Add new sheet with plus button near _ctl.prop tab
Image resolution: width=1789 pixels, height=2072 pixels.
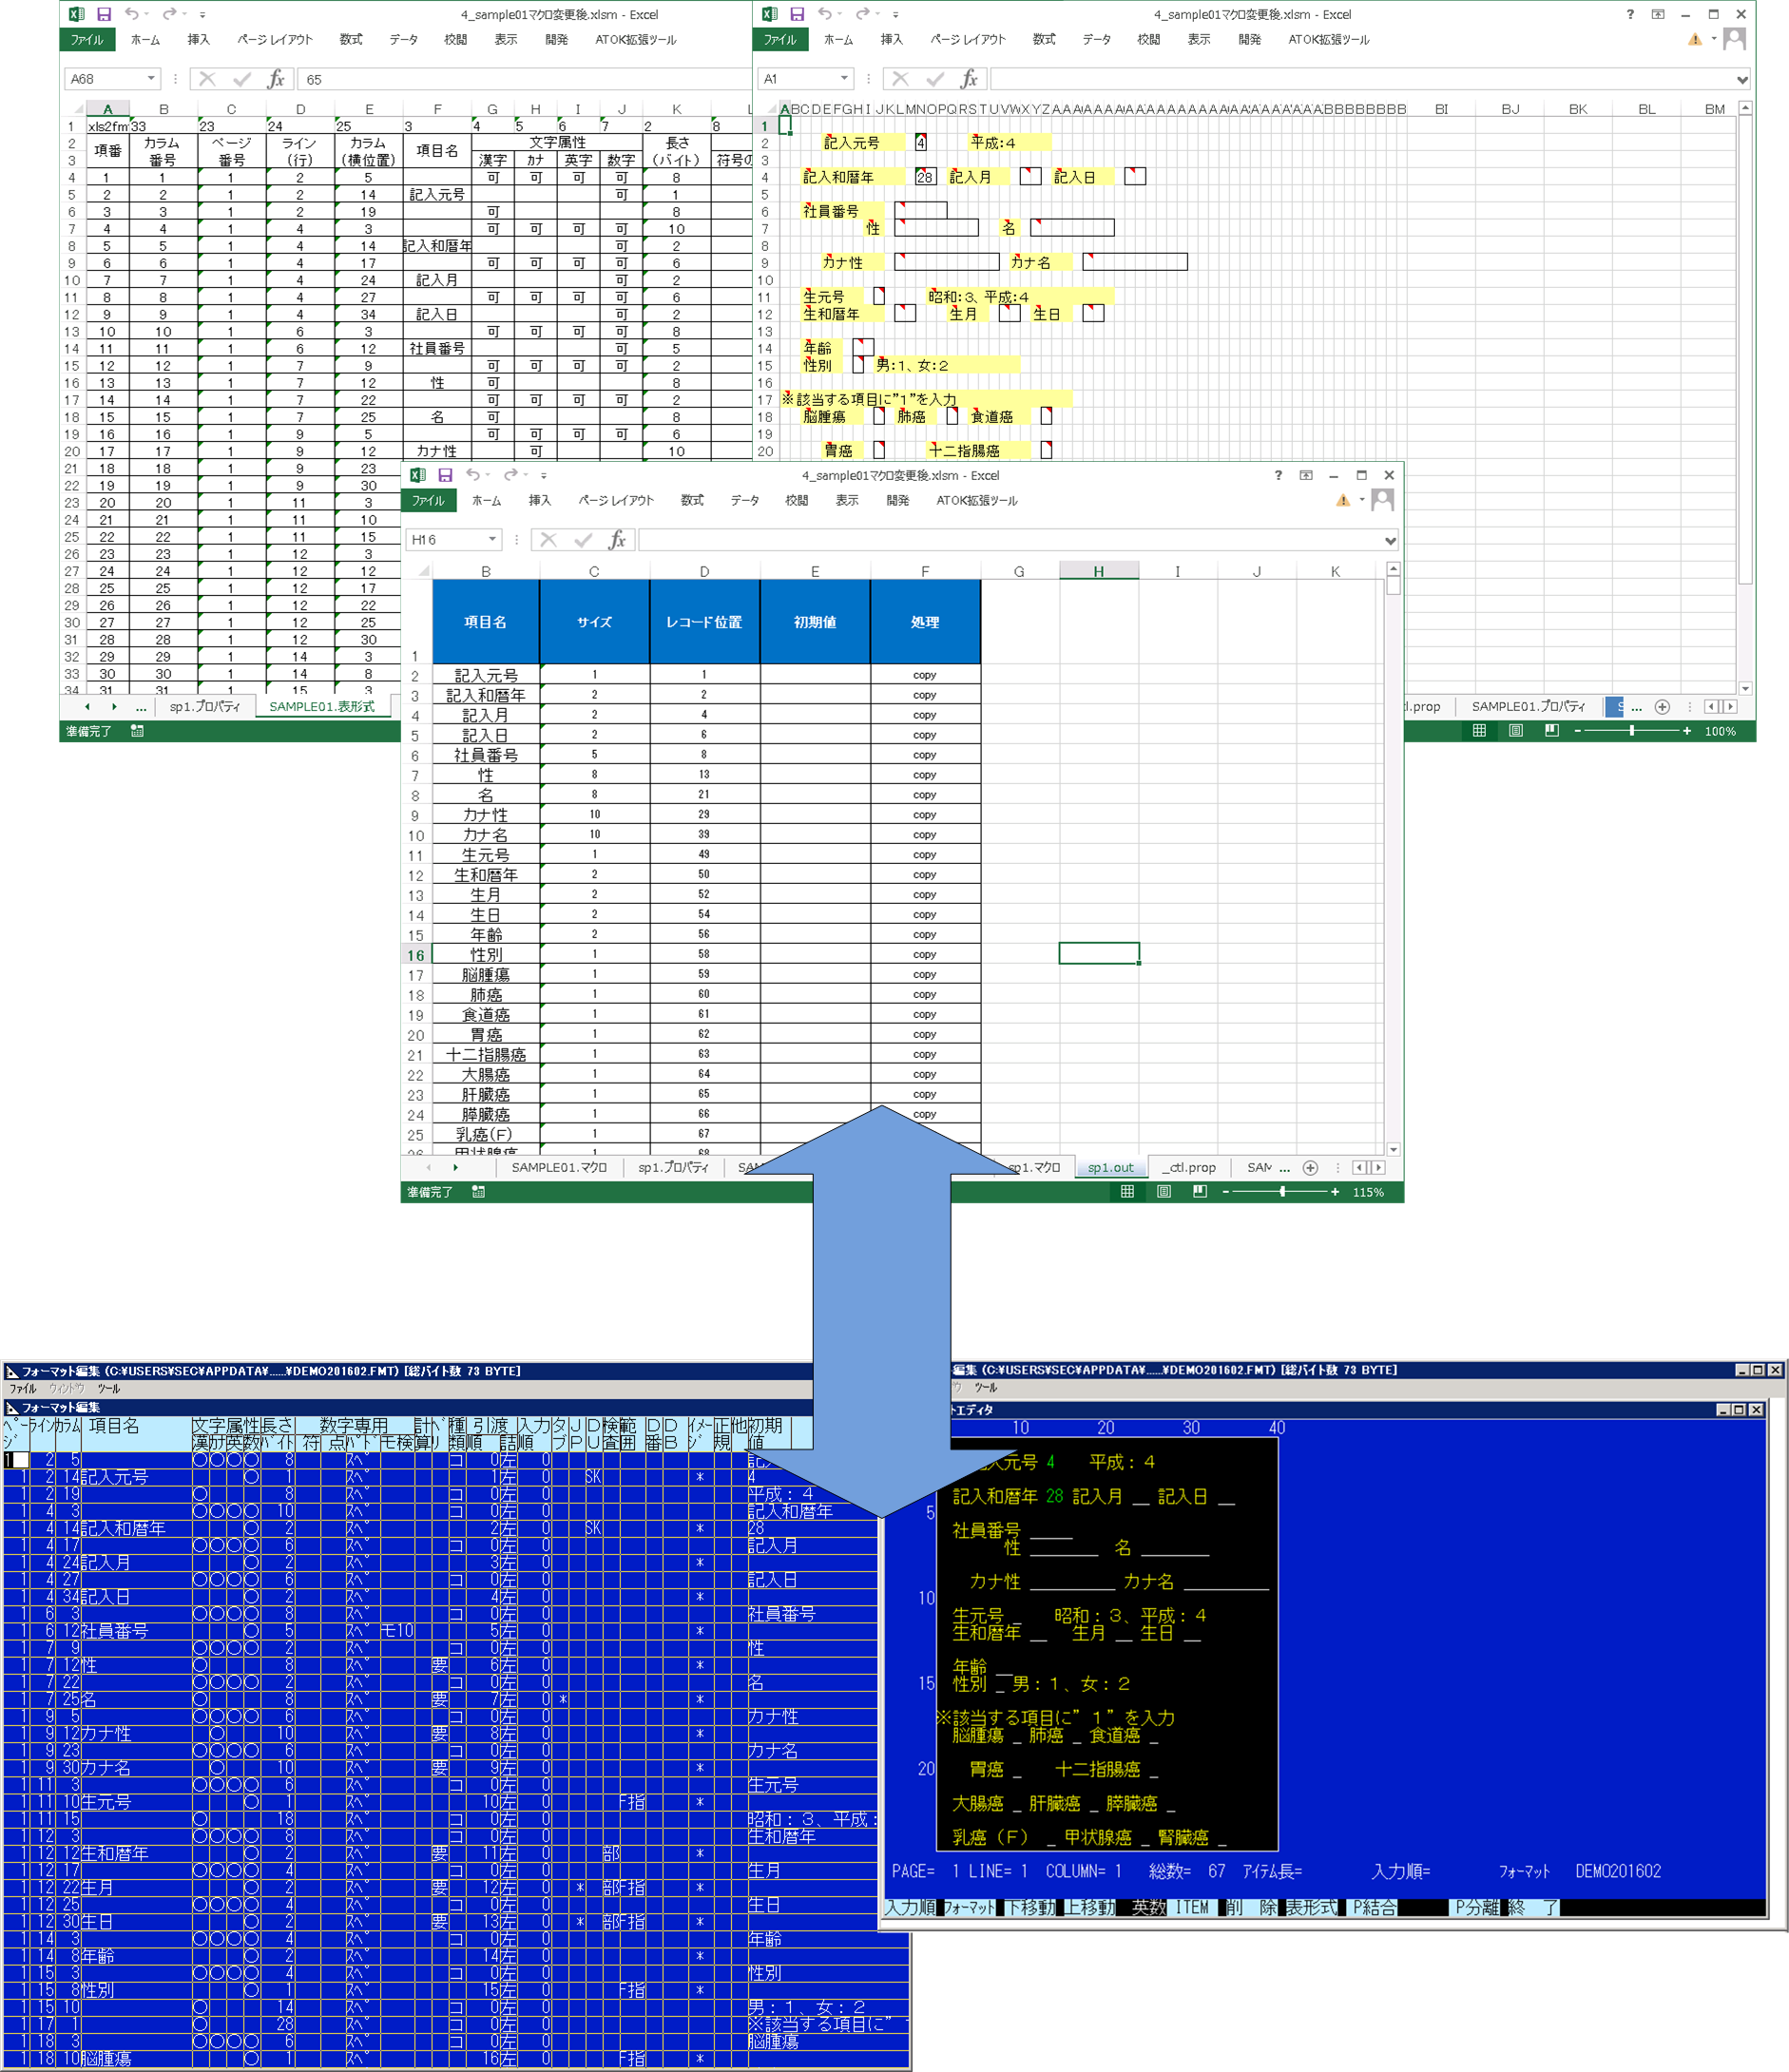(x=1310, y=1168)
